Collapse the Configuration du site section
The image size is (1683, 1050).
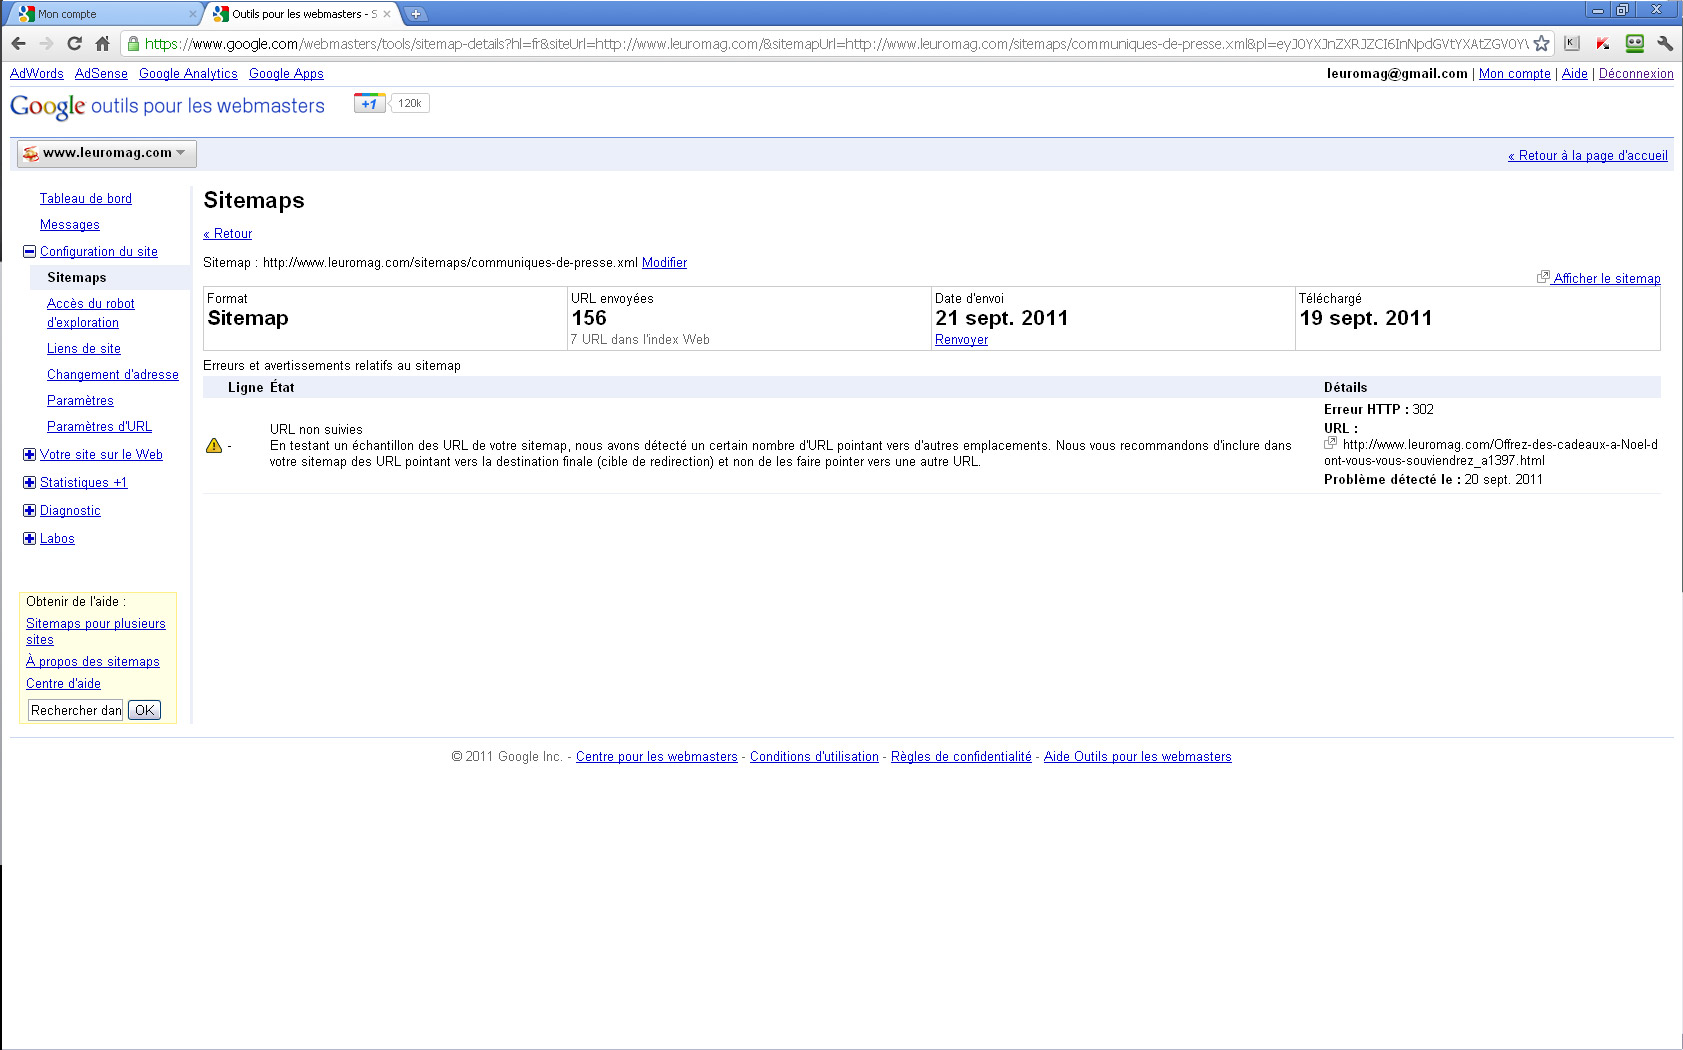click(x=29, y=252)
